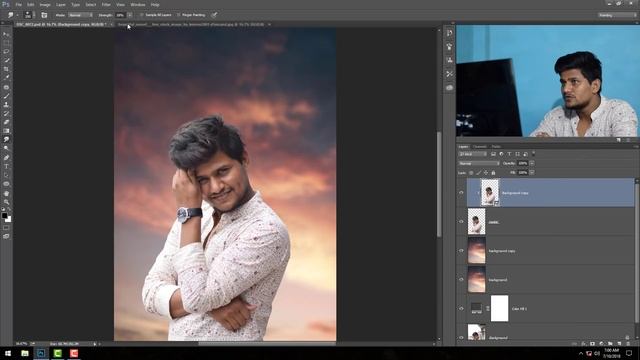Open the Strength slider arrow
Viewport: 640px width, 360px height.
point(130,15)
